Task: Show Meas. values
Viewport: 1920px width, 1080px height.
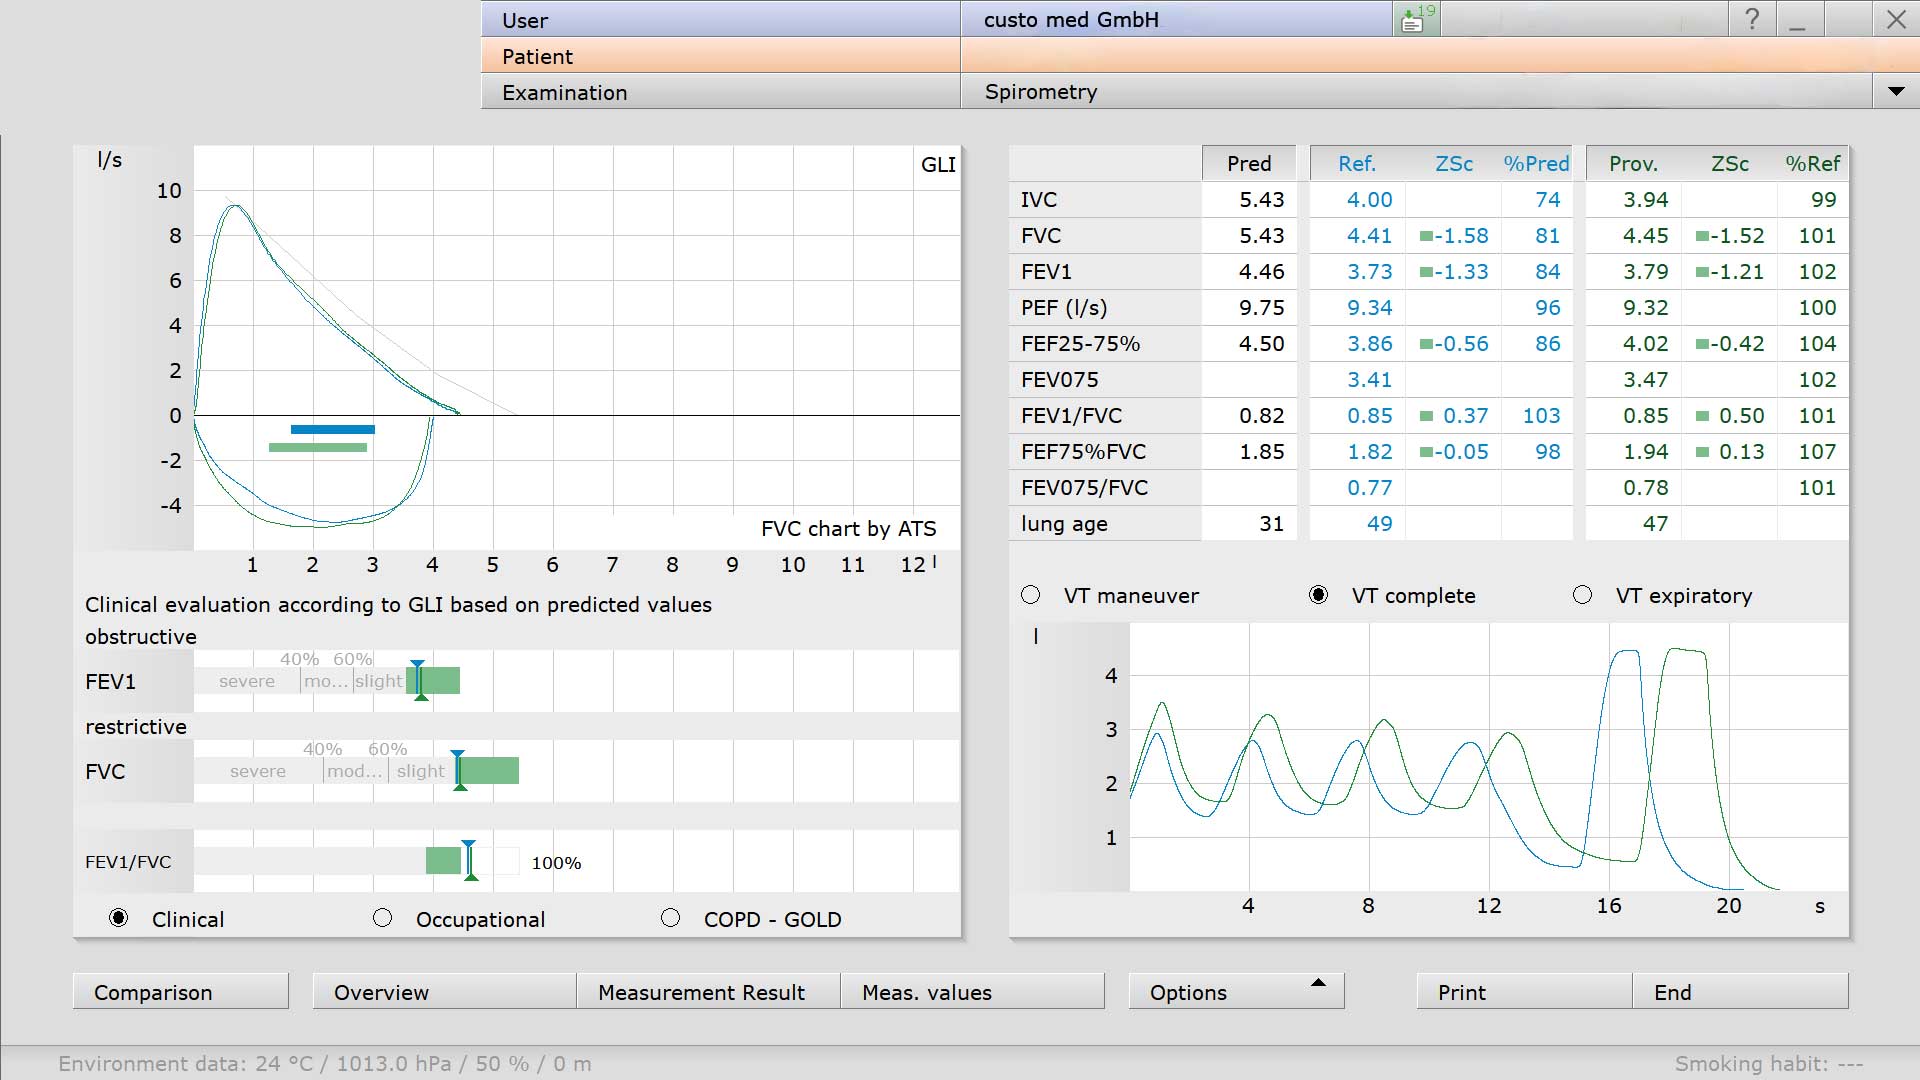Action: [x=972, y=992]
